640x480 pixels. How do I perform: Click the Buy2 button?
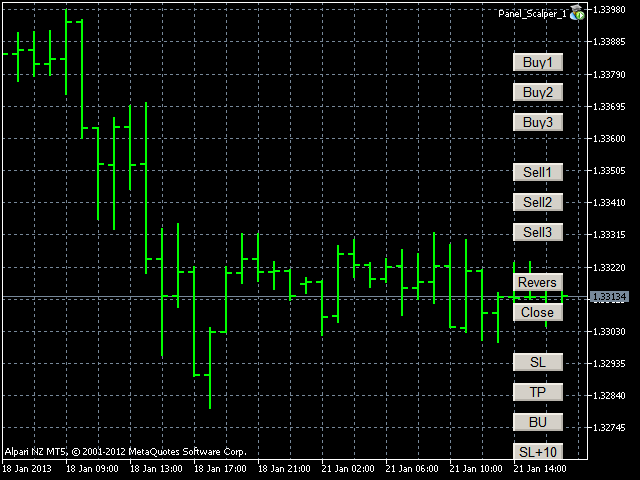tap(538, 92)
